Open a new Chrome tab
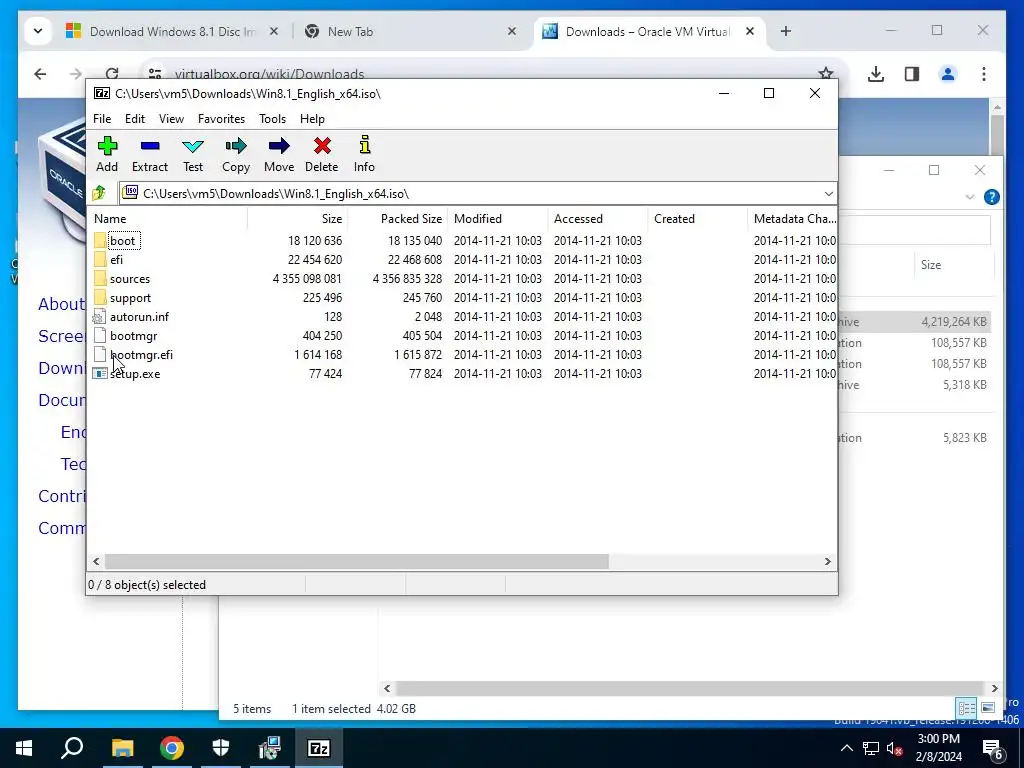This screenshot has height=768, width=1024. [786, 31]
